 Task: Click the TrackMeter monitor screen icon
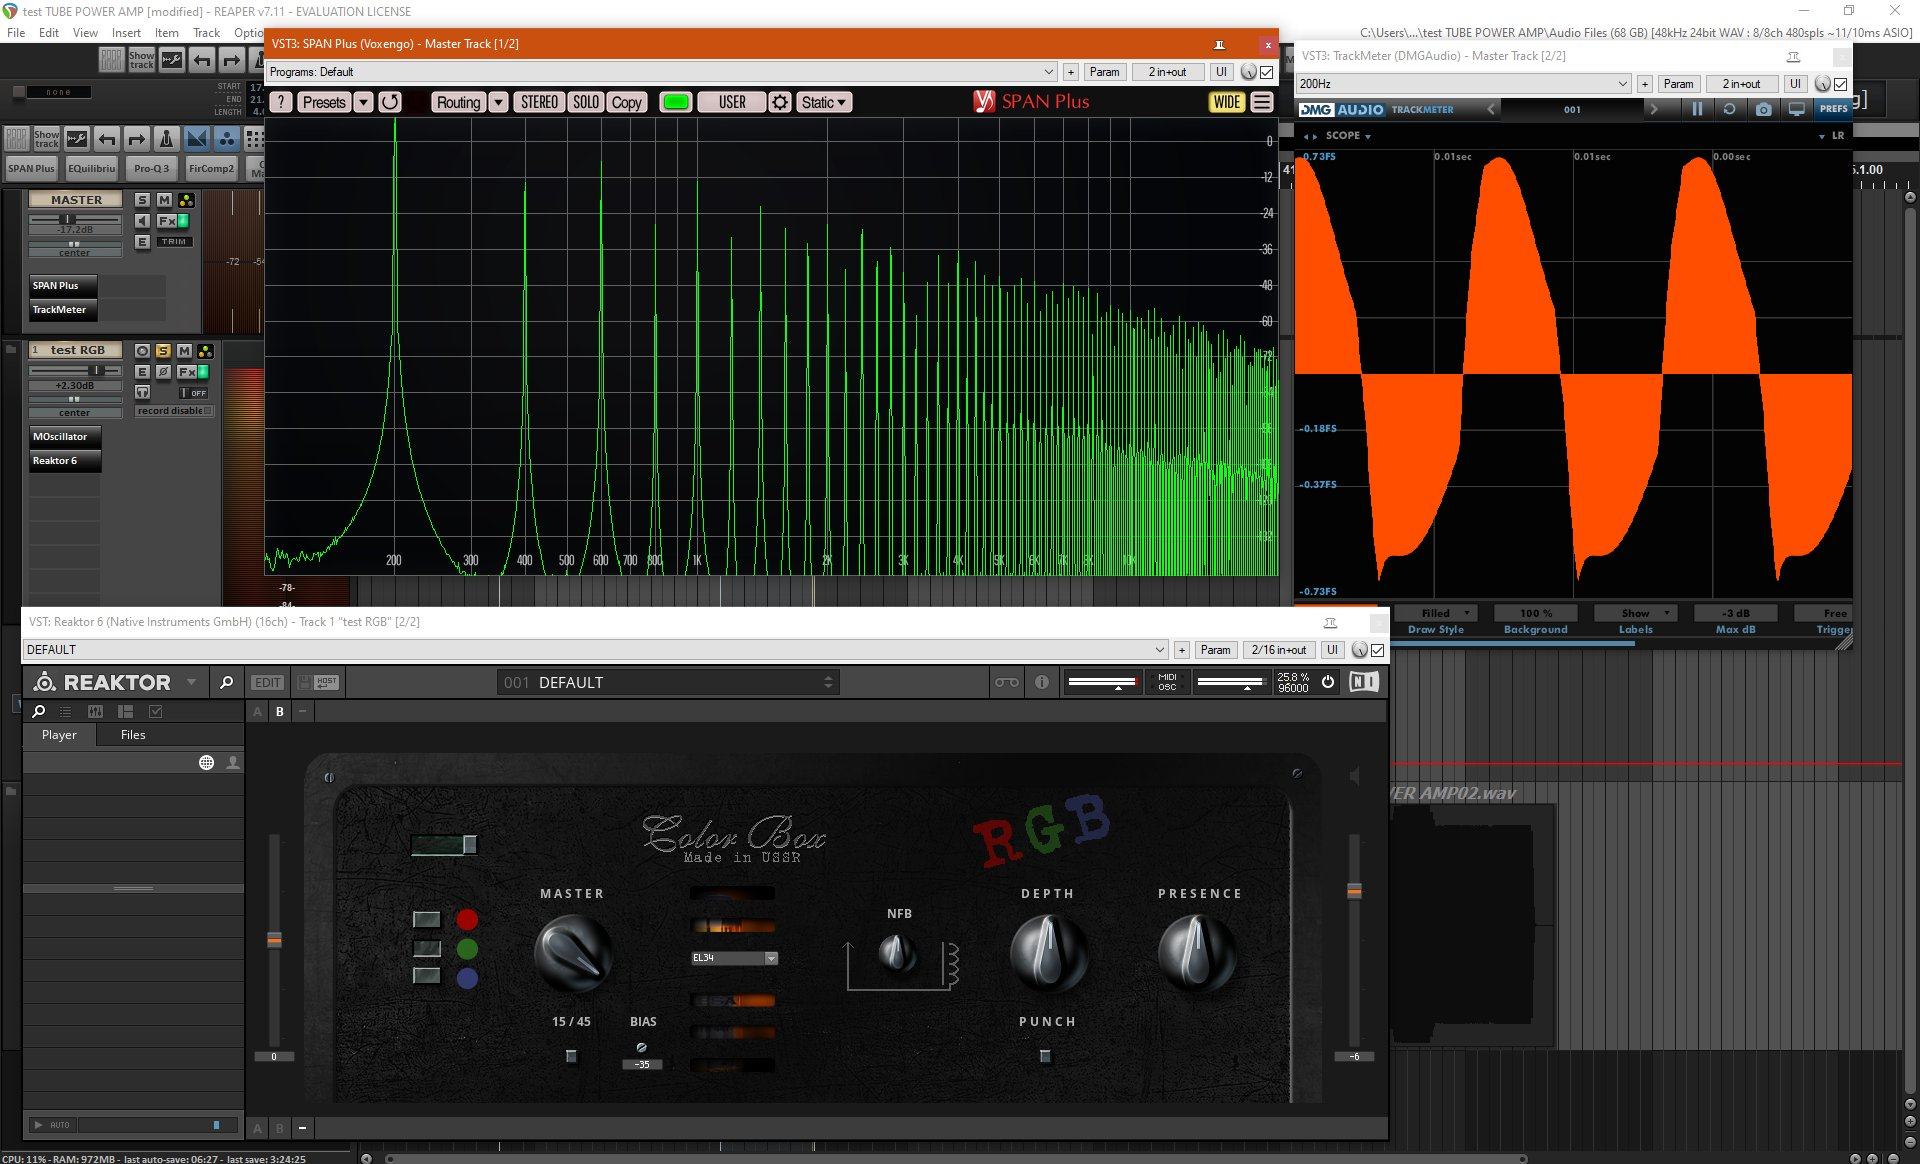[1796, 109]
